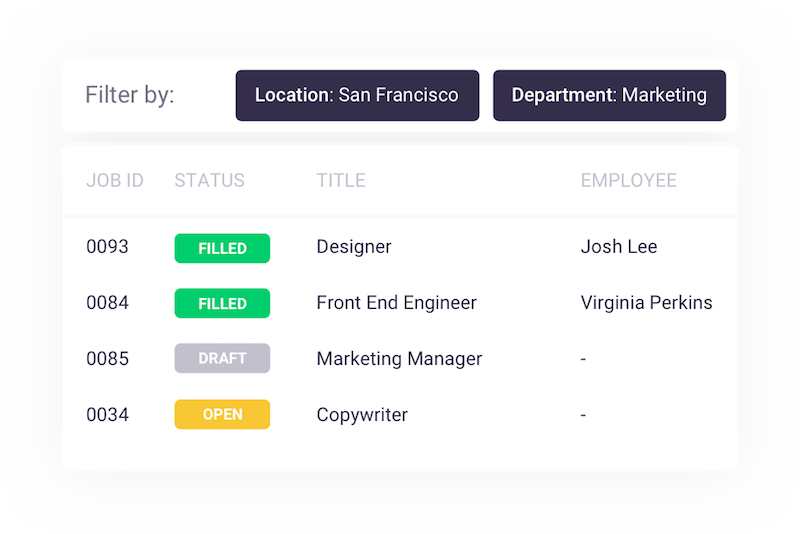Sort by JOB ID column header

[x=114, y=181]
